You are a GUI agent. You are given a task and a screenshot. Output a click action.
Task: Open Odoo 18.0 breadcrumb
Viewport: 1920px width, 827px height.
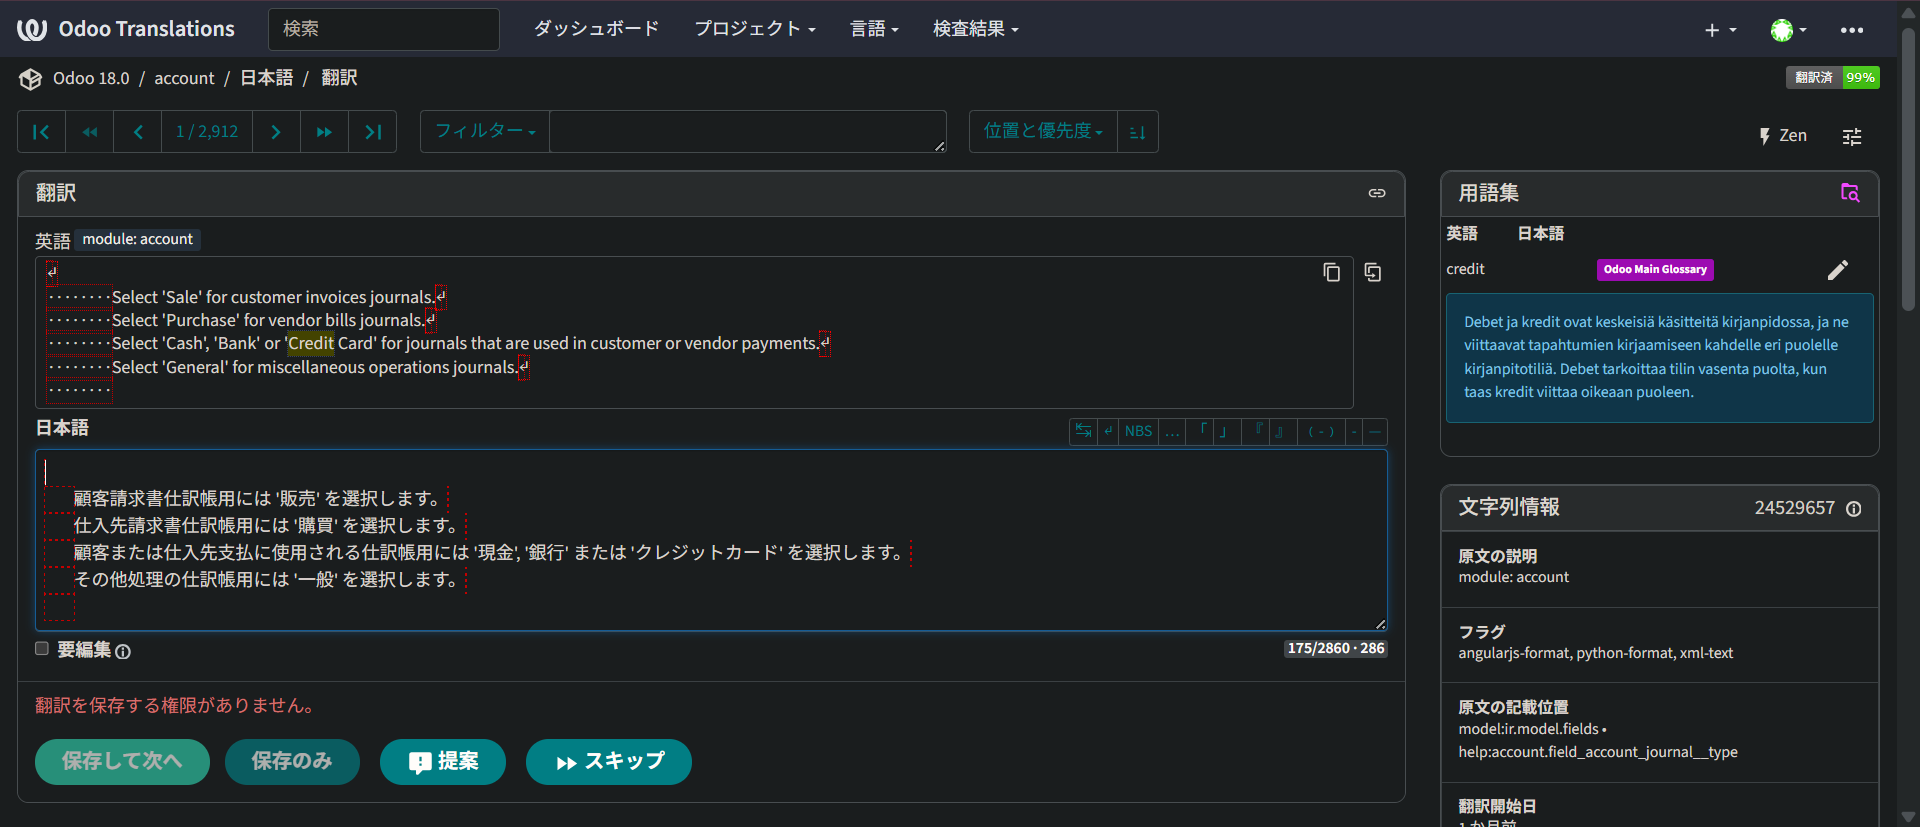click(x=91, y=78)
